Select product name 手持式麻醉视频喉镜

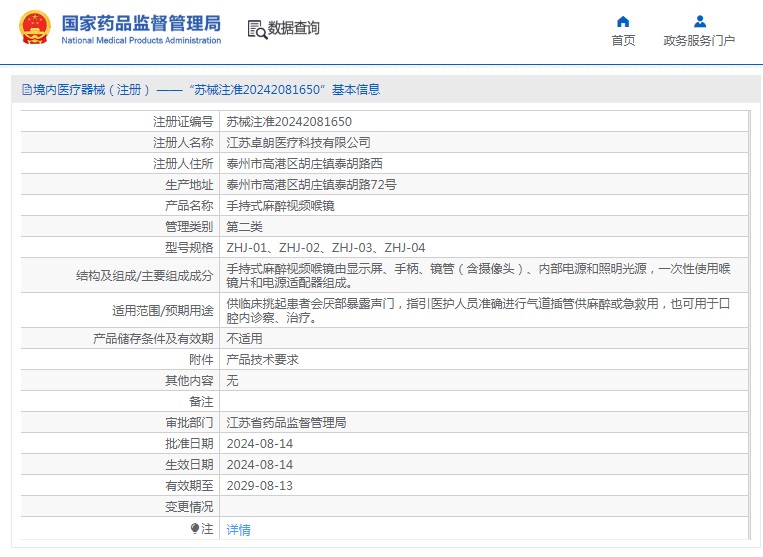coord(280,206)
